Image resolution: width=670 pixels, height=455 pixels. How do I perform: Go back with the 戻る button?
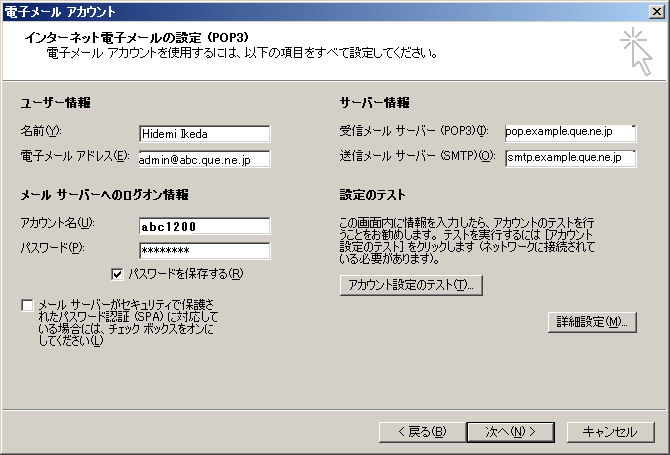coord(422,432)
